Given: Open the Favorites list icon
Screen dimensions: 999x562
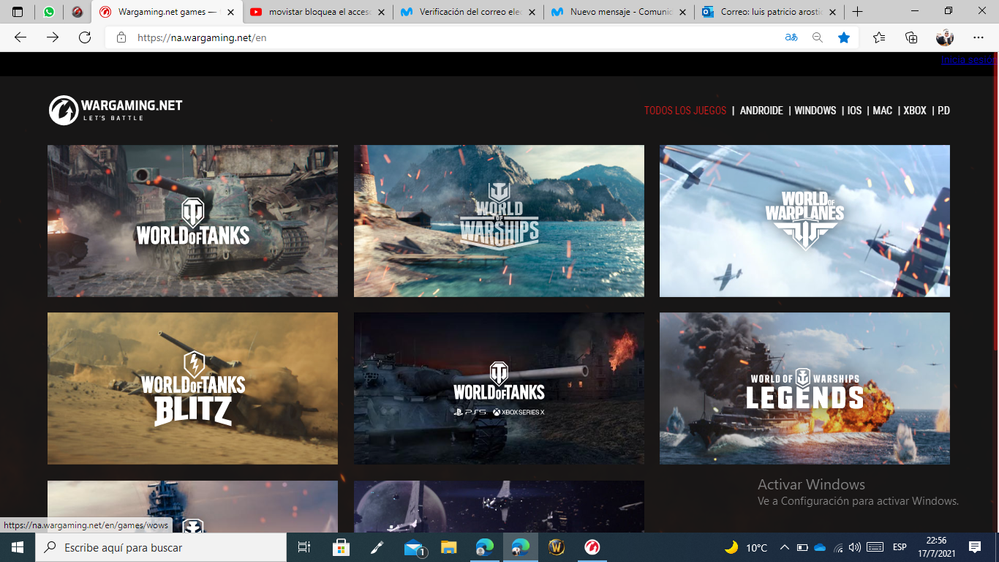Looking at the screenshot, I should point(878,37).
